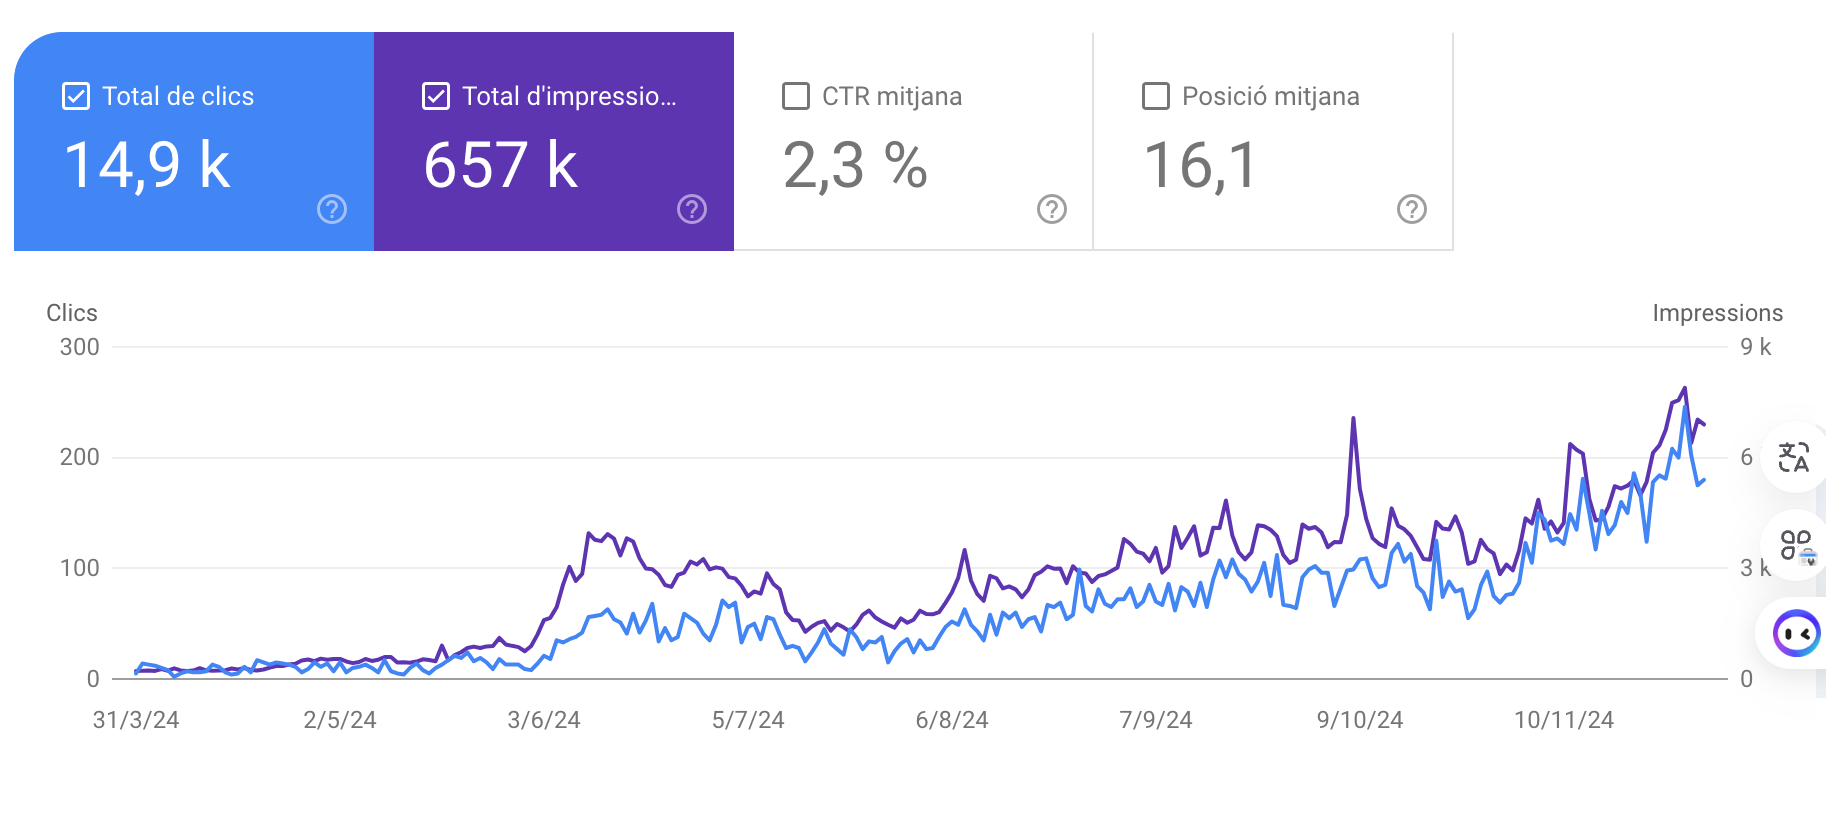Open the floating translate icon
This screenshot has height=816, width=1826.
pyautogui.click(x=1794, y=458)
